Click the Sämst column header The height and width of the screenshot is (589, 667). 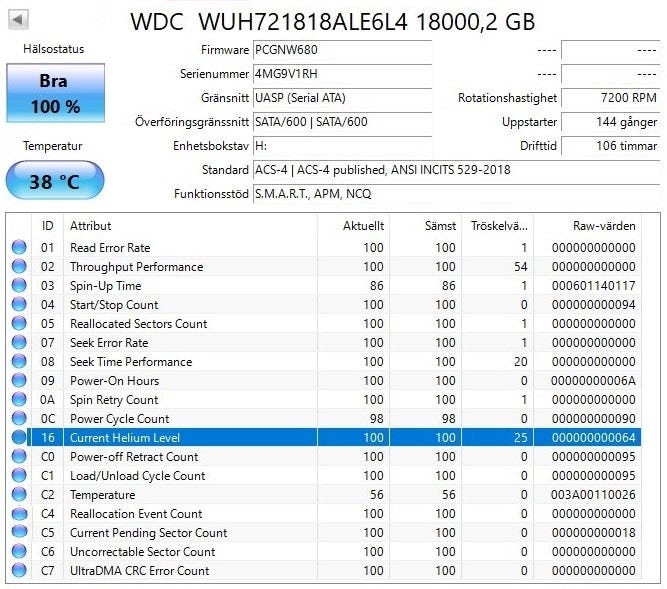(x=425, y=226)
